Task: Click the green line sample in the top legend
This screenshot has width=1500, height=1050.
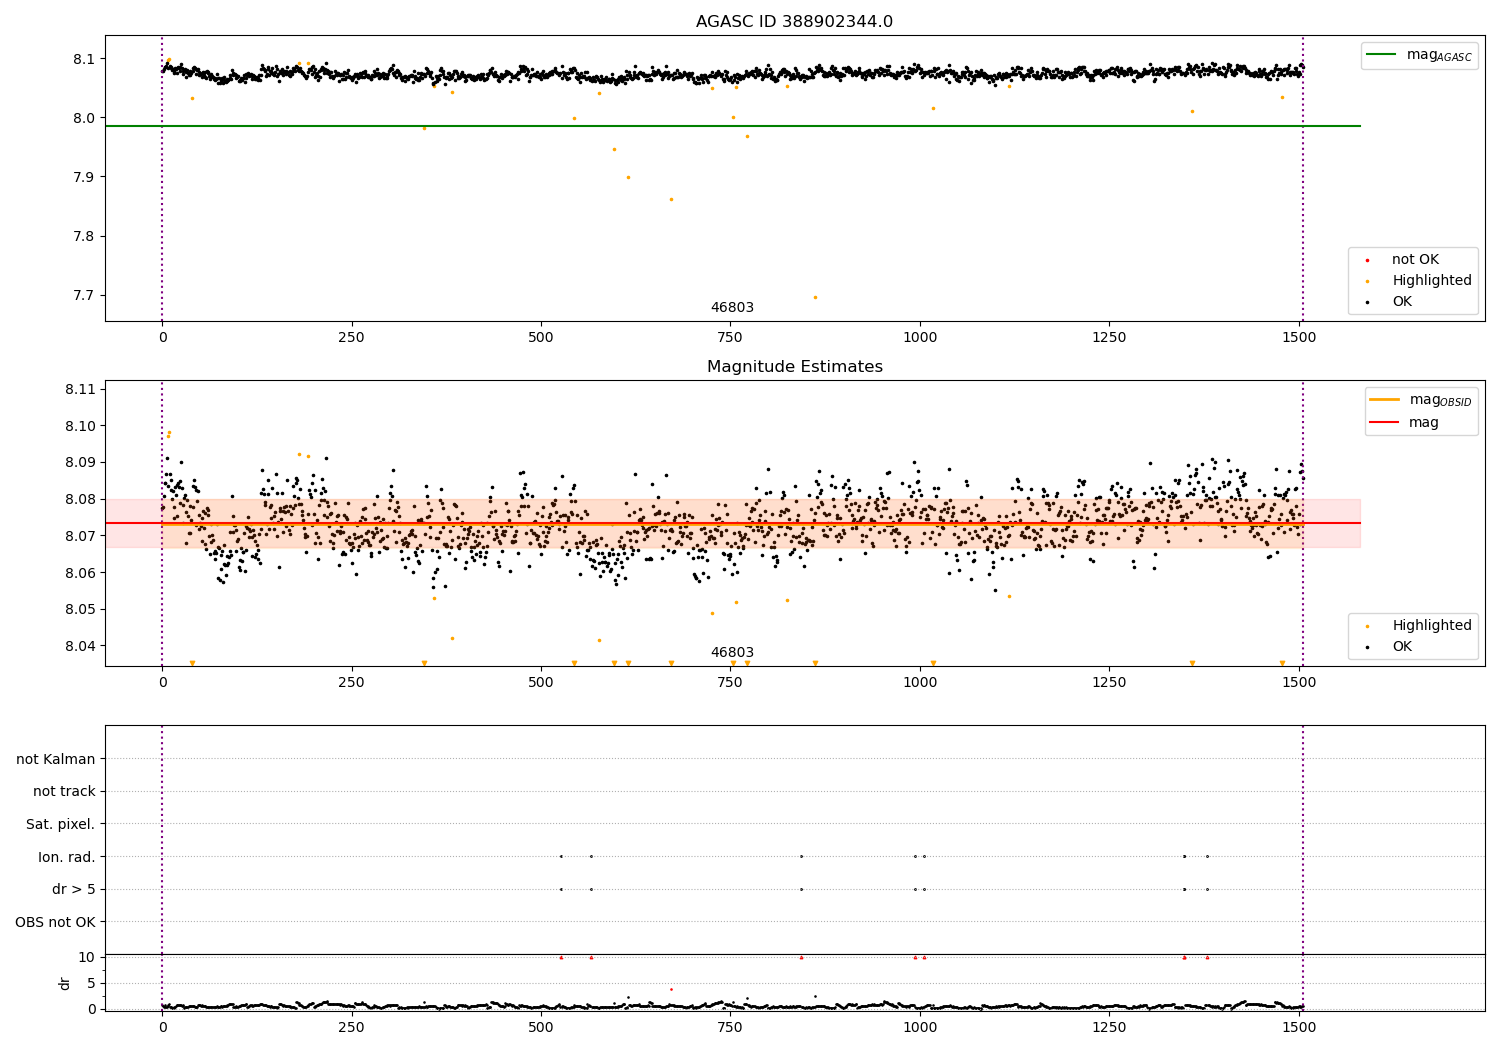Action: [1381, 55]
